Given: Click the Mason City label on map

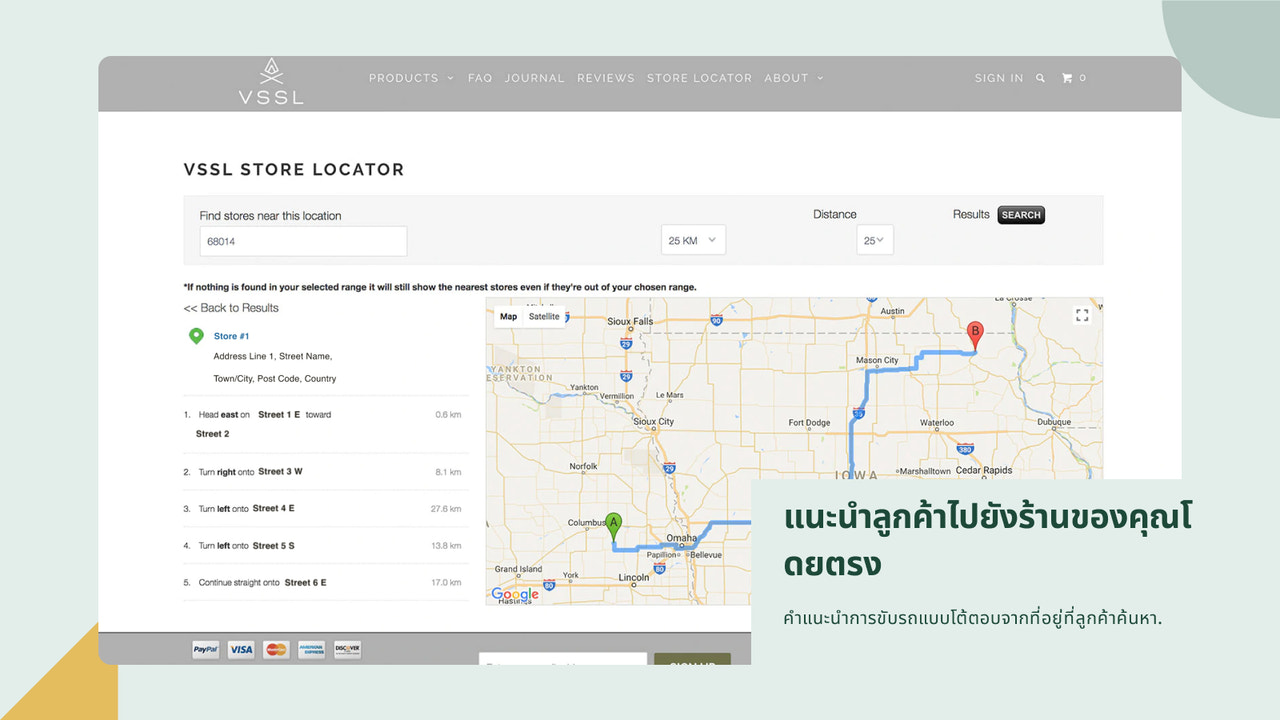Looking at the screenshot, I should [877, 361].
